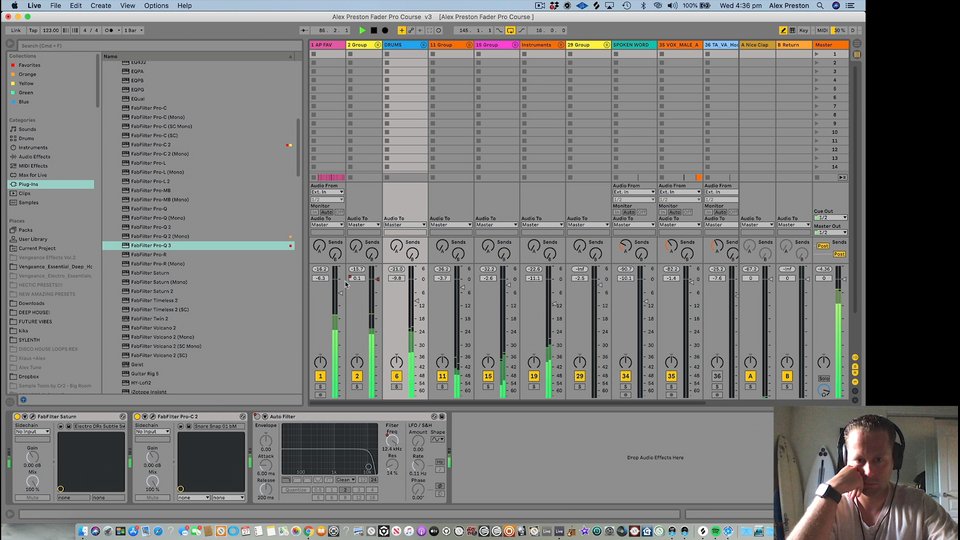
Task: Toggle track activator 11 on 11 Group
Action: (442, 376)
